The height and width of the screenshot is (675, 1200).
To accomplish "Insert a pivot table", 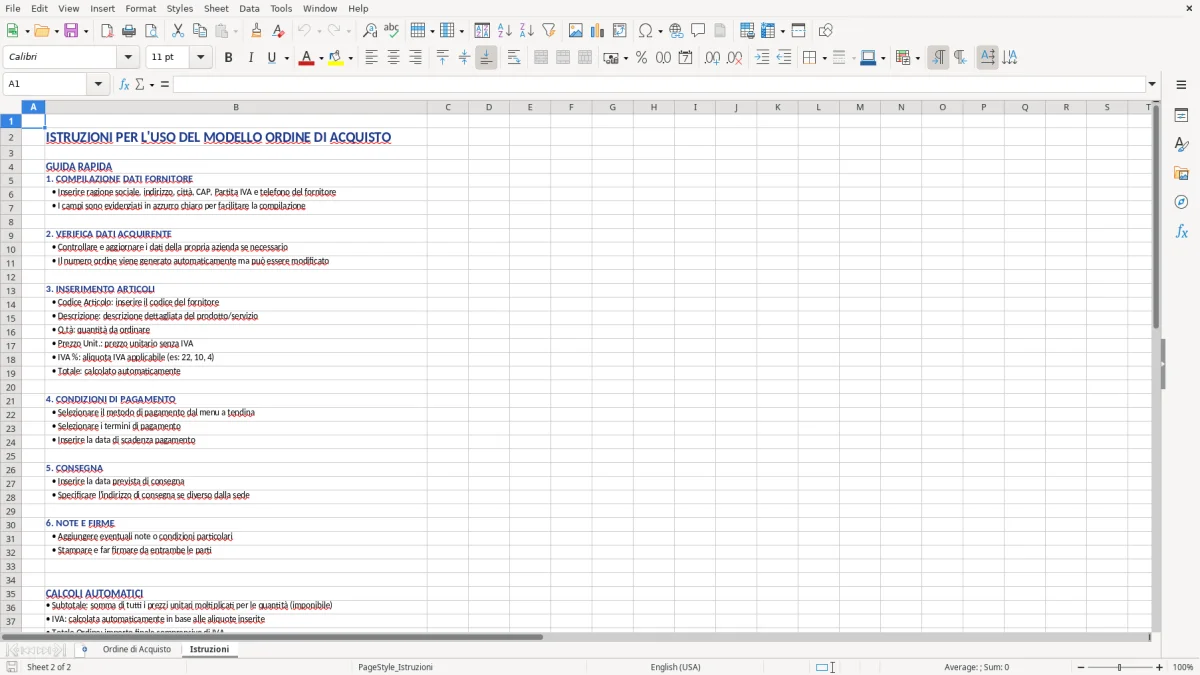I will pos(620,31).
